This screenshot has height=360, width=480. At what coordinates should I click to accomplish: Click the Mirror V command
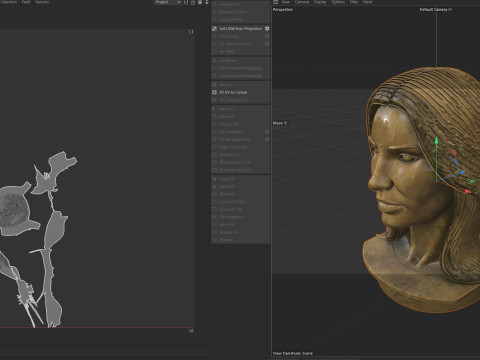tap(240, 117)
